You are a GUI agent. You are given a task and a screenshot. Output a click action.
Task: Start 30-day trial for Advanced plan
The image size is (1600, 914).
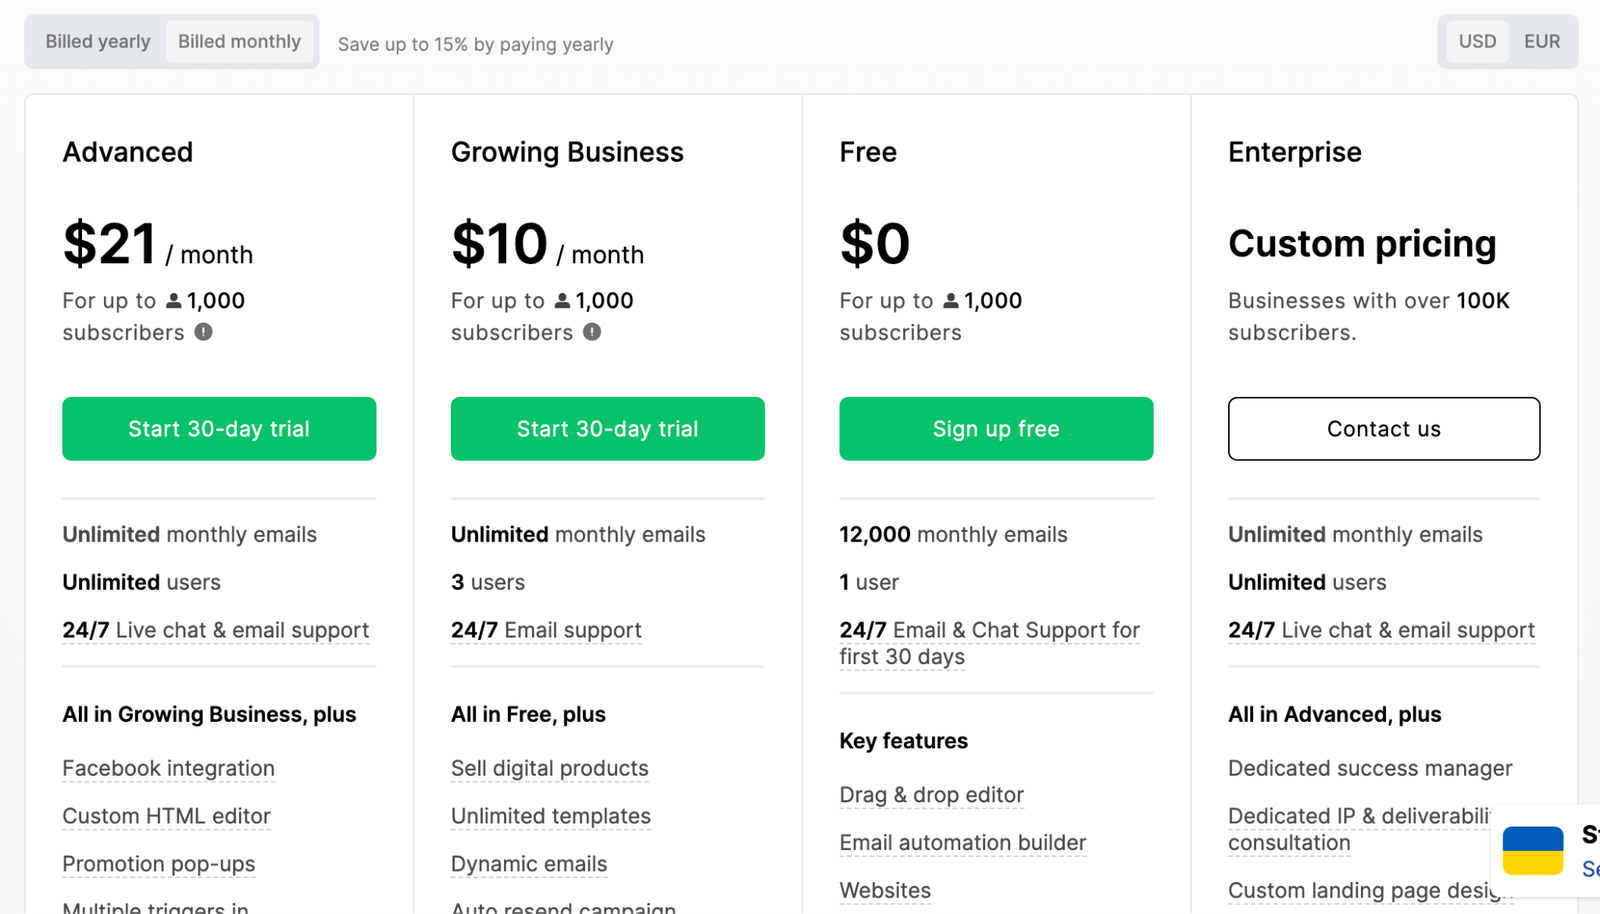point(219,429)
